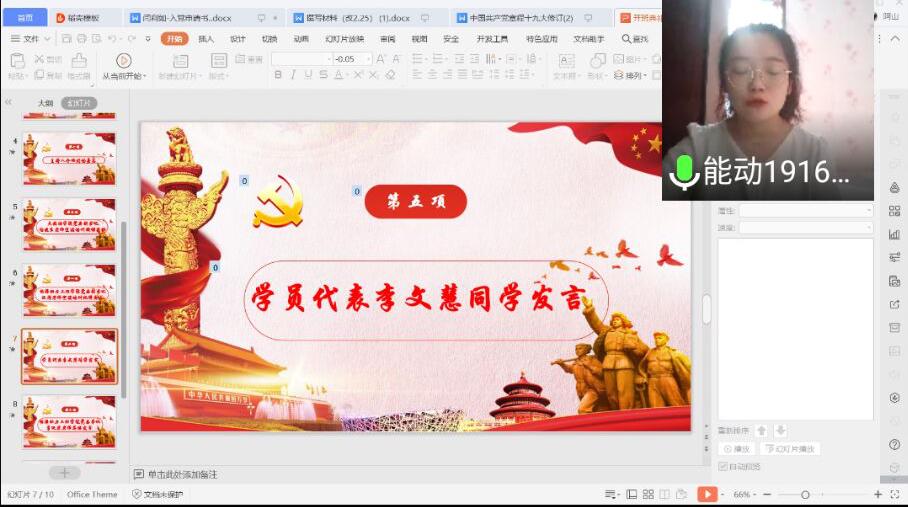
Task: Click the 幻灯片播放 button in animation pane
Action: [x=796, y=449]
